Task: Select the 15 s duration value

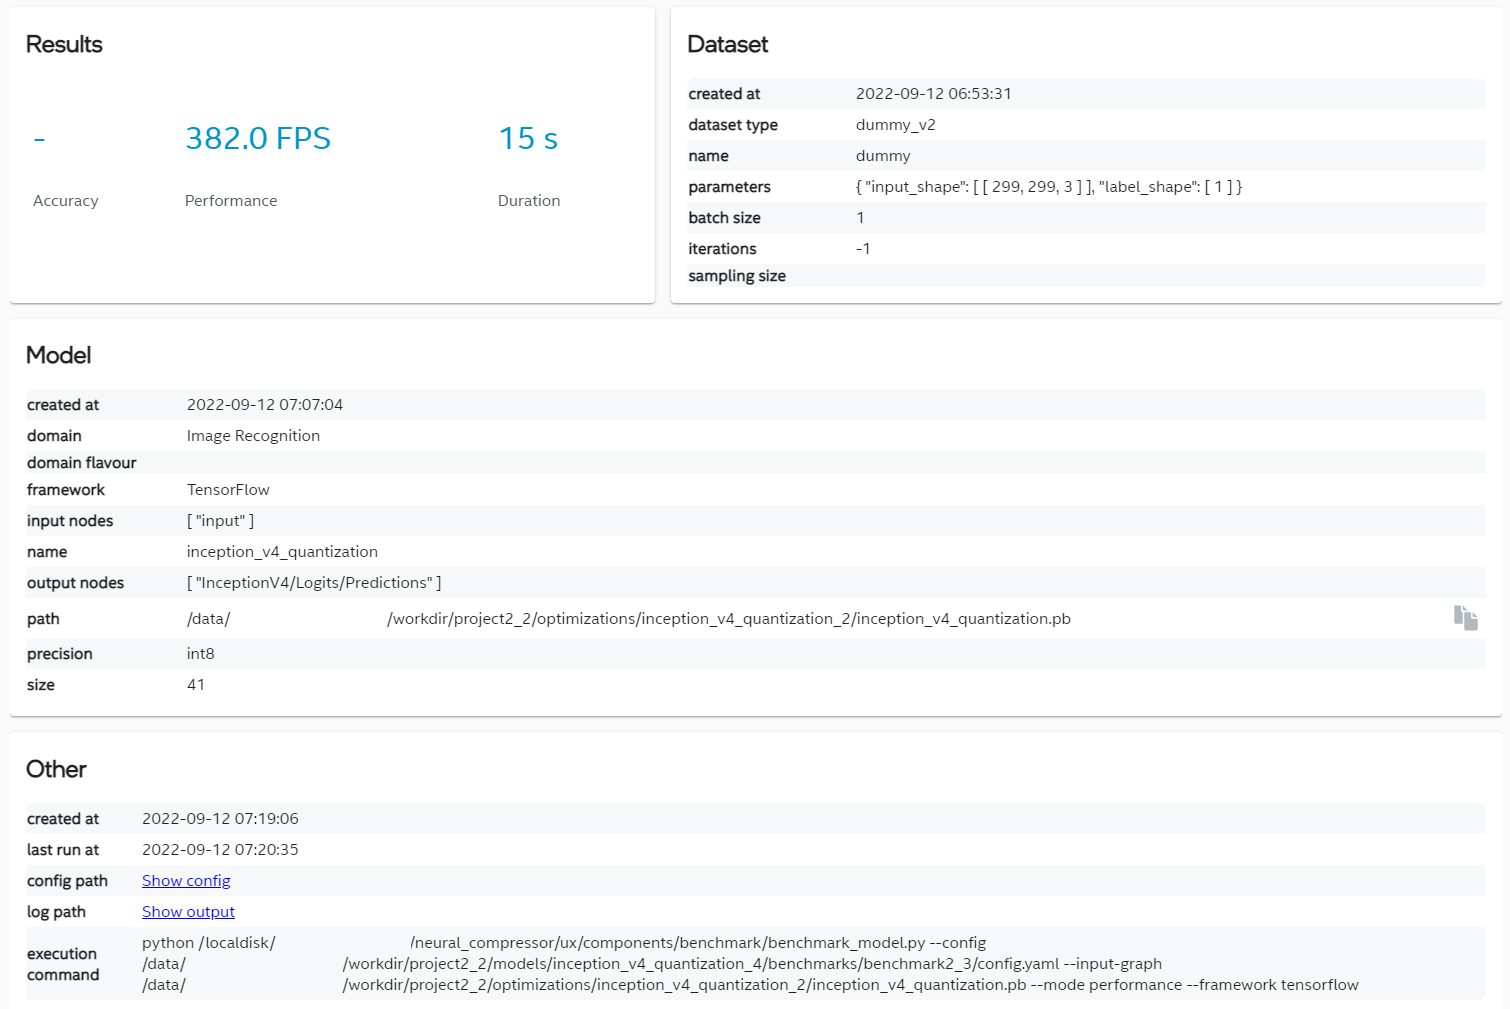Action: coord(528,138)
